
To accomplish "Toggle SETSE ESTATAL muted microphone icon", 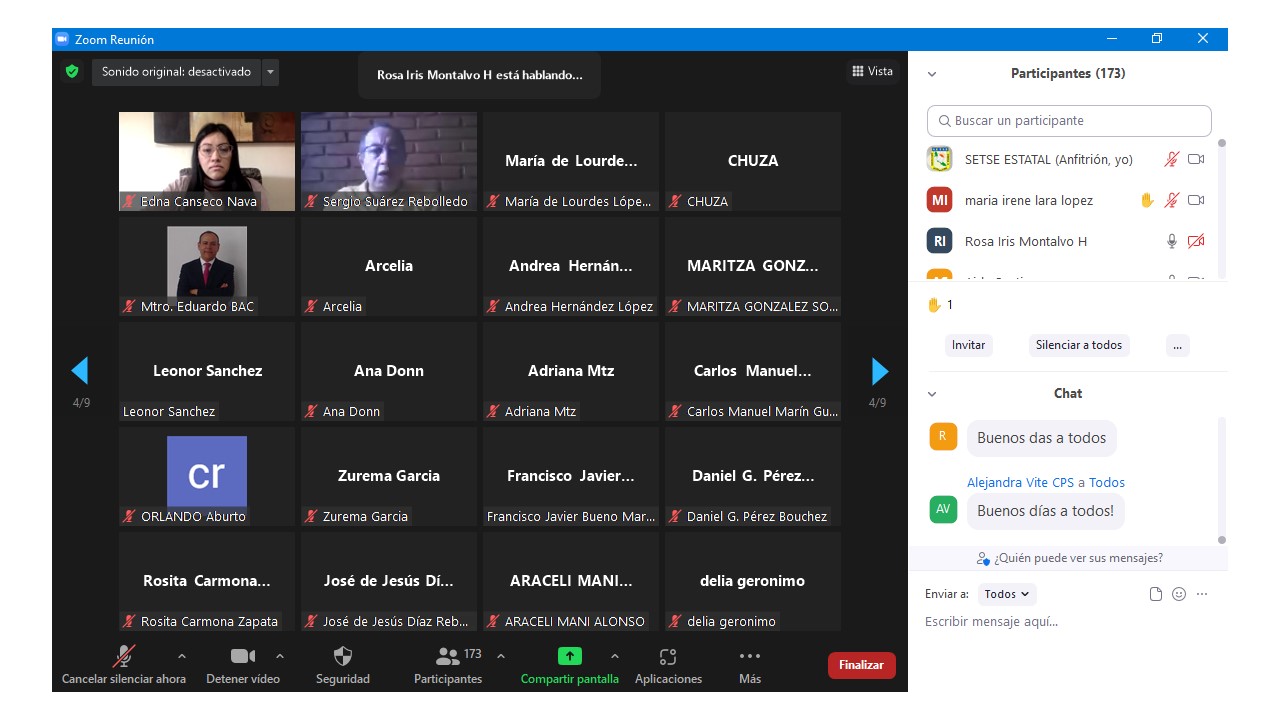I will click(x=1172, y=159).
